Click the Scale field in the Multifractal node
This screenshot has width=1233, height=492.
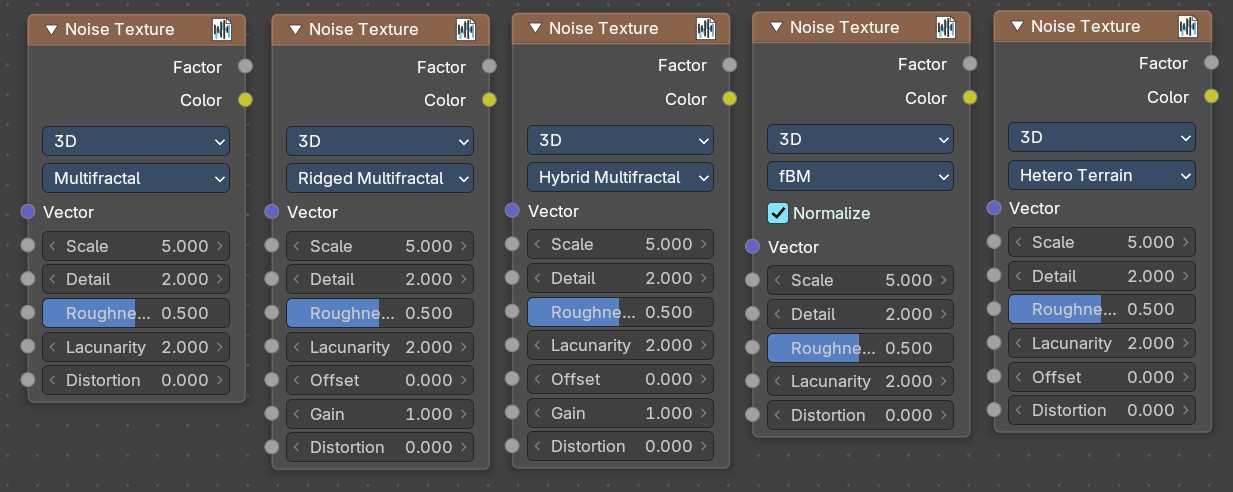tap(136, 246)
